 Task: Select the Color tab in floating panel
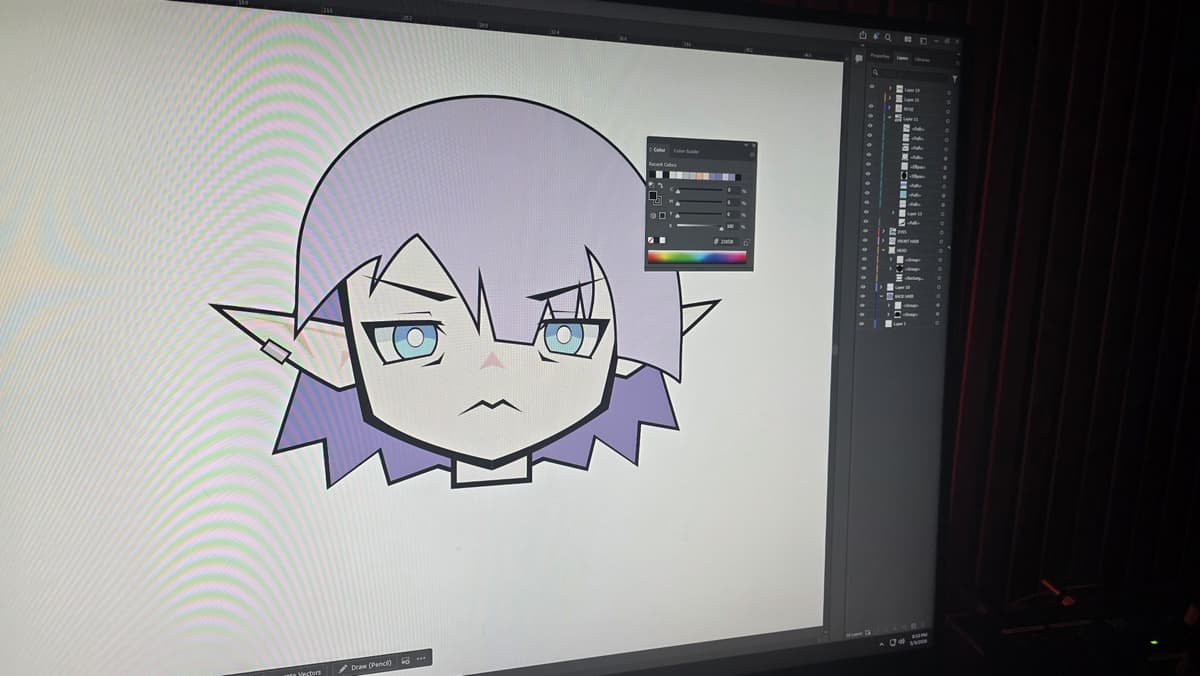[659, 150]
